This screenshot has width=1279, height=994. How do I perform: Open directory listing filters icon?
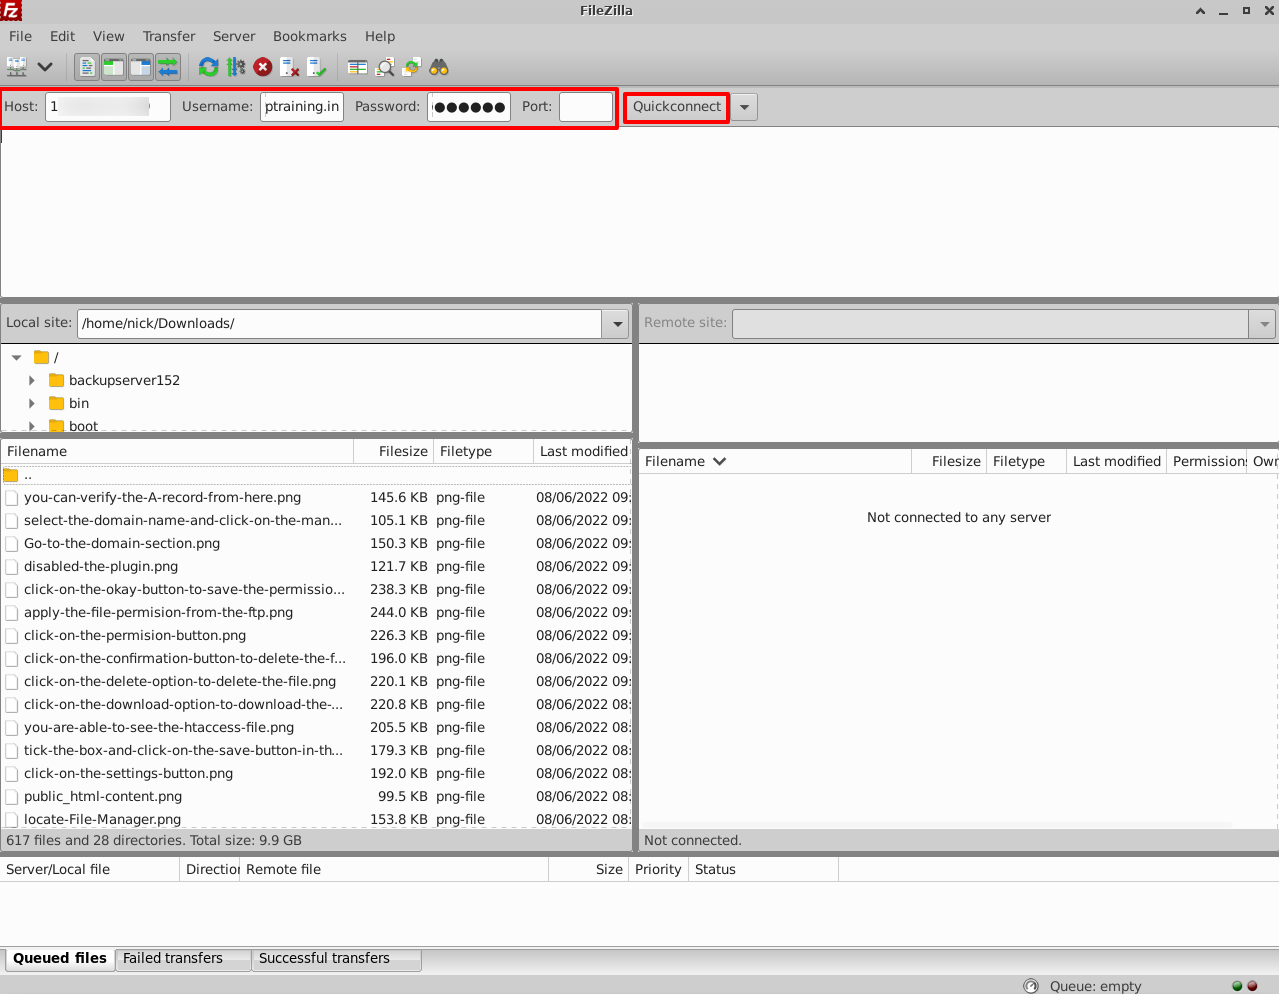point(357,67)
